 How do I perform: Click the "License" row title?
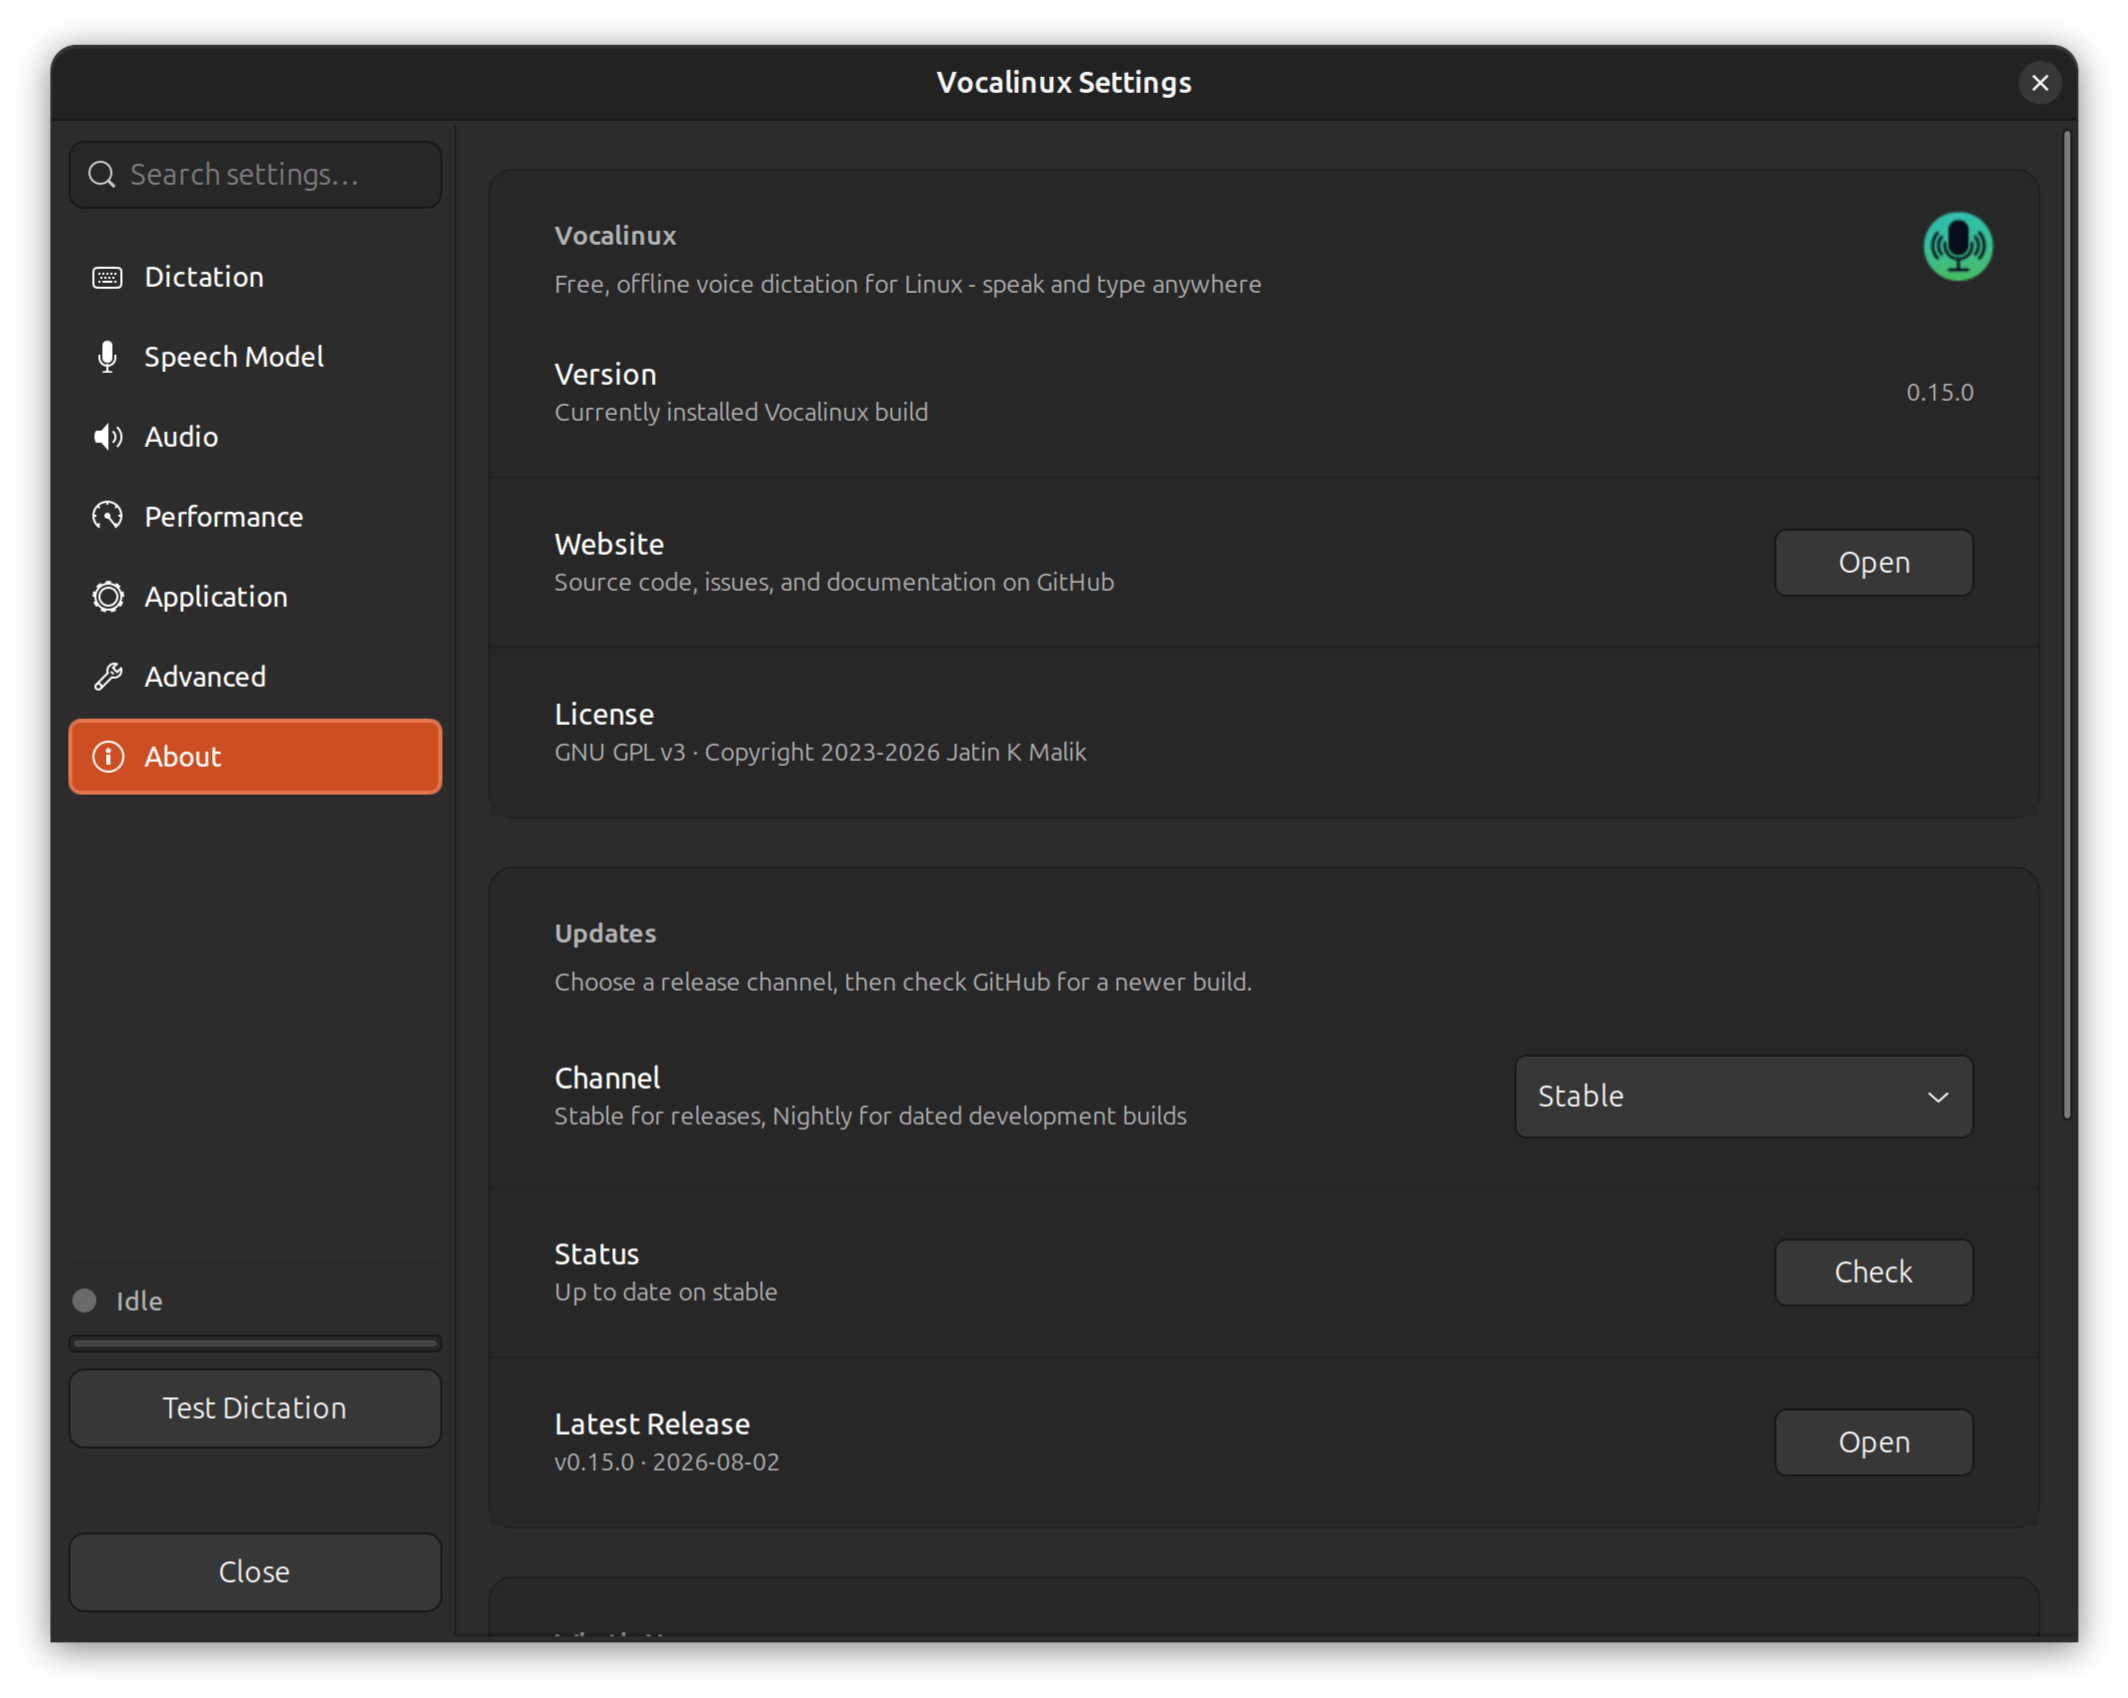(604, 714)
